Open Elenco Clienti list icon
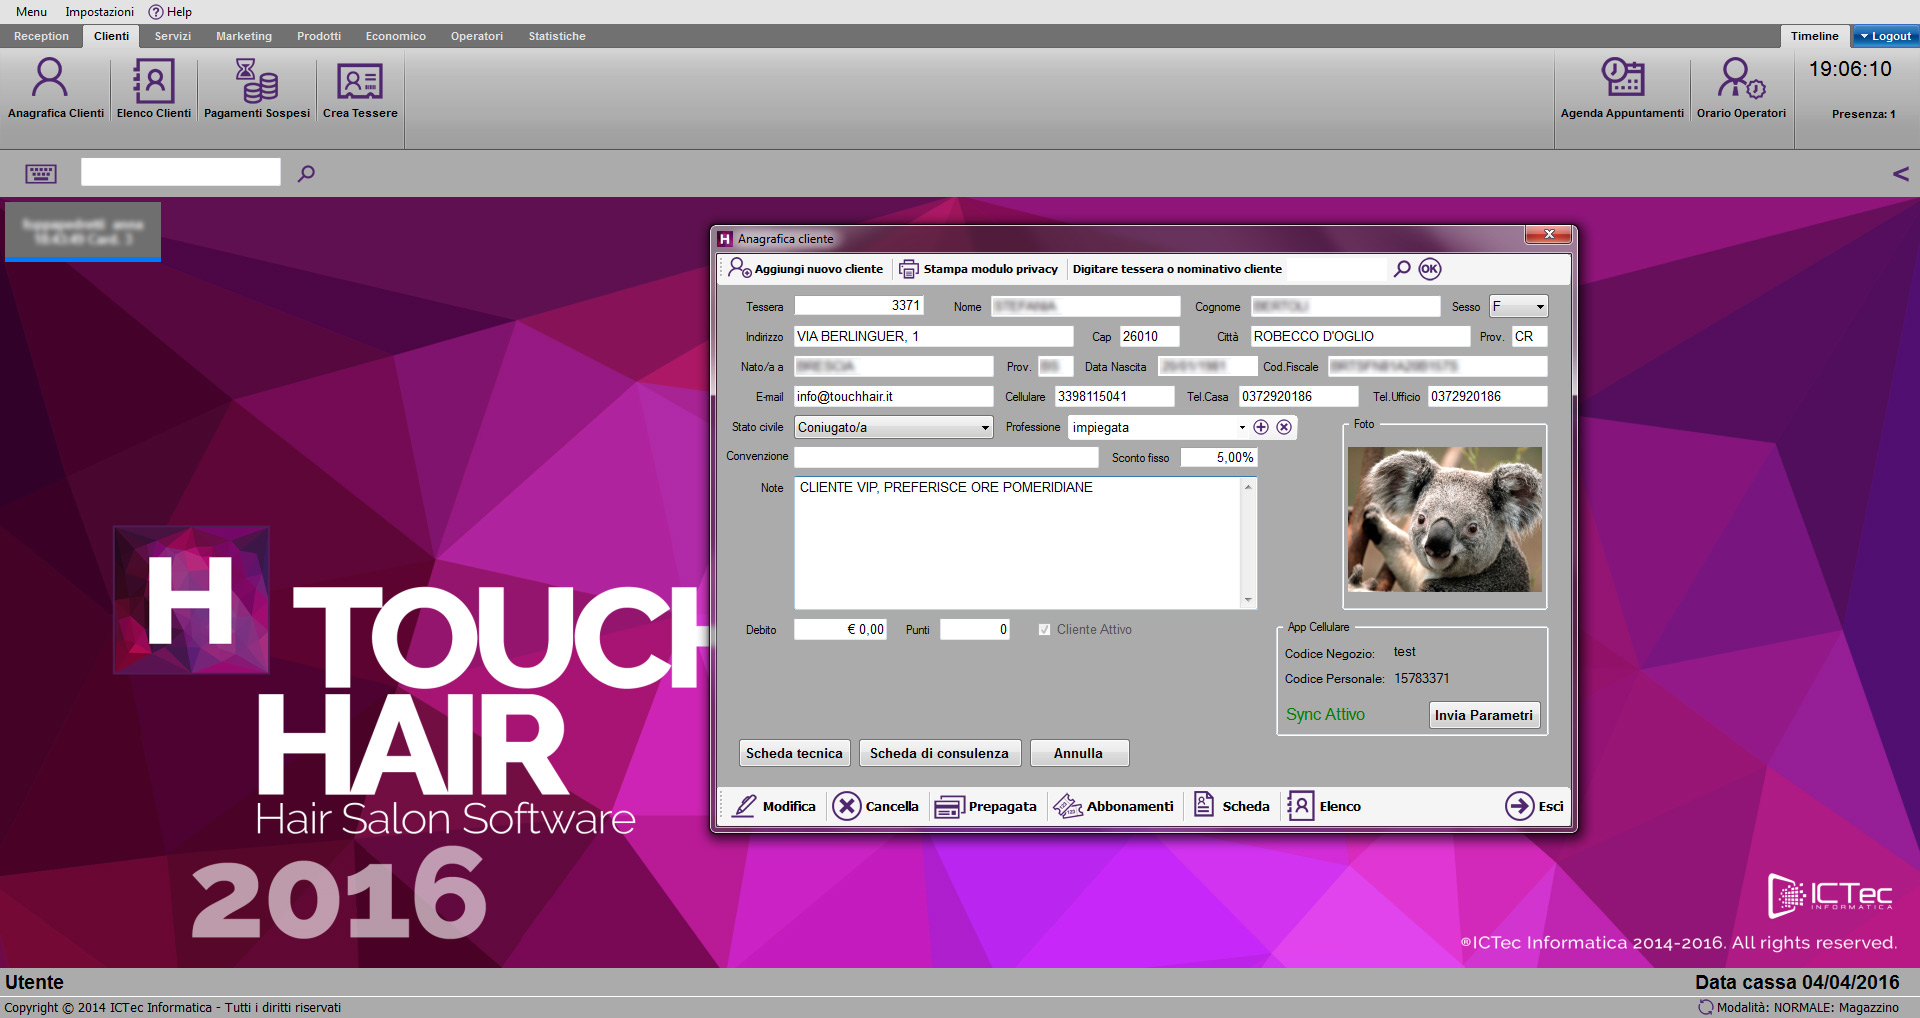This screenshot has width=1920, height=1018. (x=153, y=88)
